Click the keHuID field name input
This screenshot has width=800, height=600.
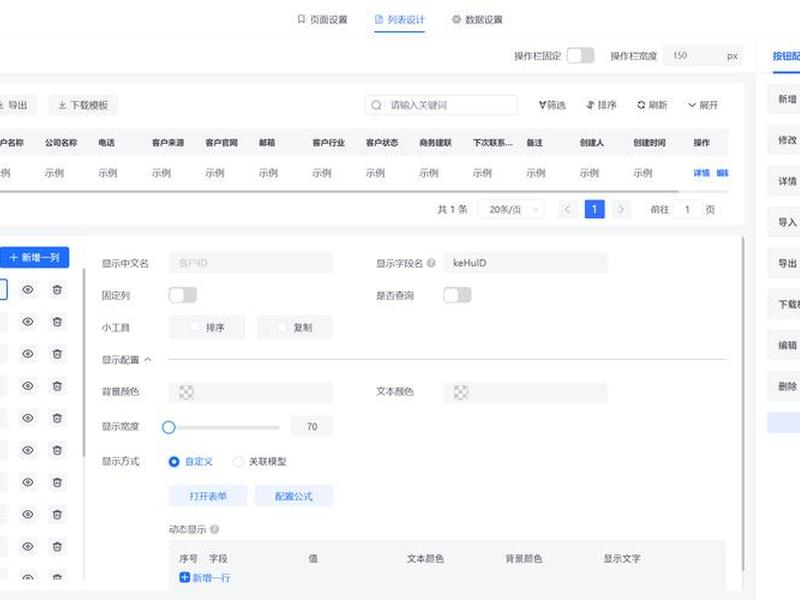point(525,263)
